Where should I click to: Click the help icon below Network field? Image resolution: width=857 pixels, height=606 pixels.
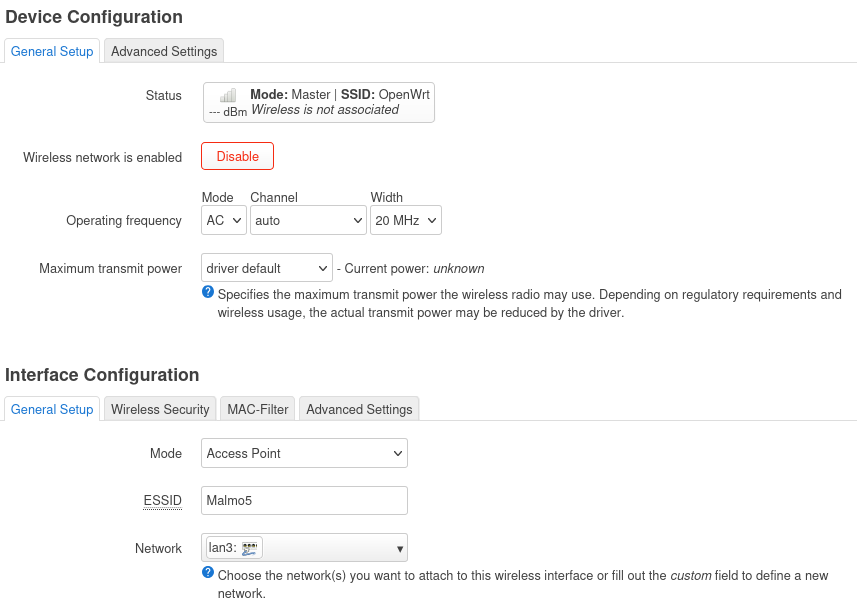pyautogui.click(x=208, y=573)
